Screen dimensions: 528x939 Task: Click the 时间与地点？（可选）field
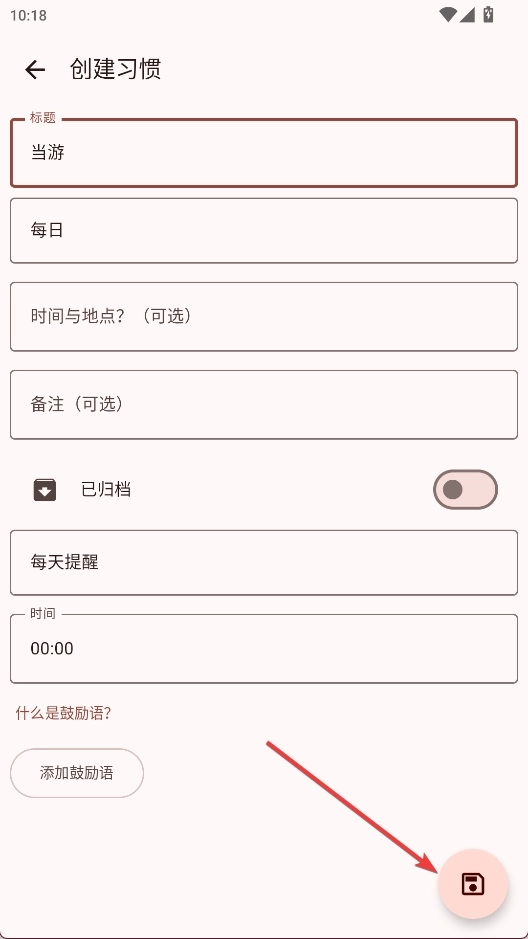coord(264,316)
